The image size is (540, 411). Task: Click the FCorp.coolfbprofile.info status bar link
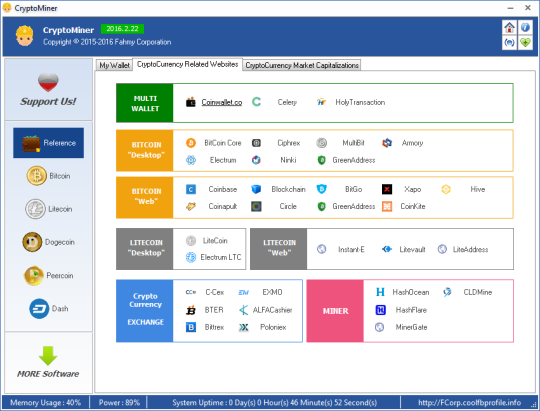click(x=469, y=402)
